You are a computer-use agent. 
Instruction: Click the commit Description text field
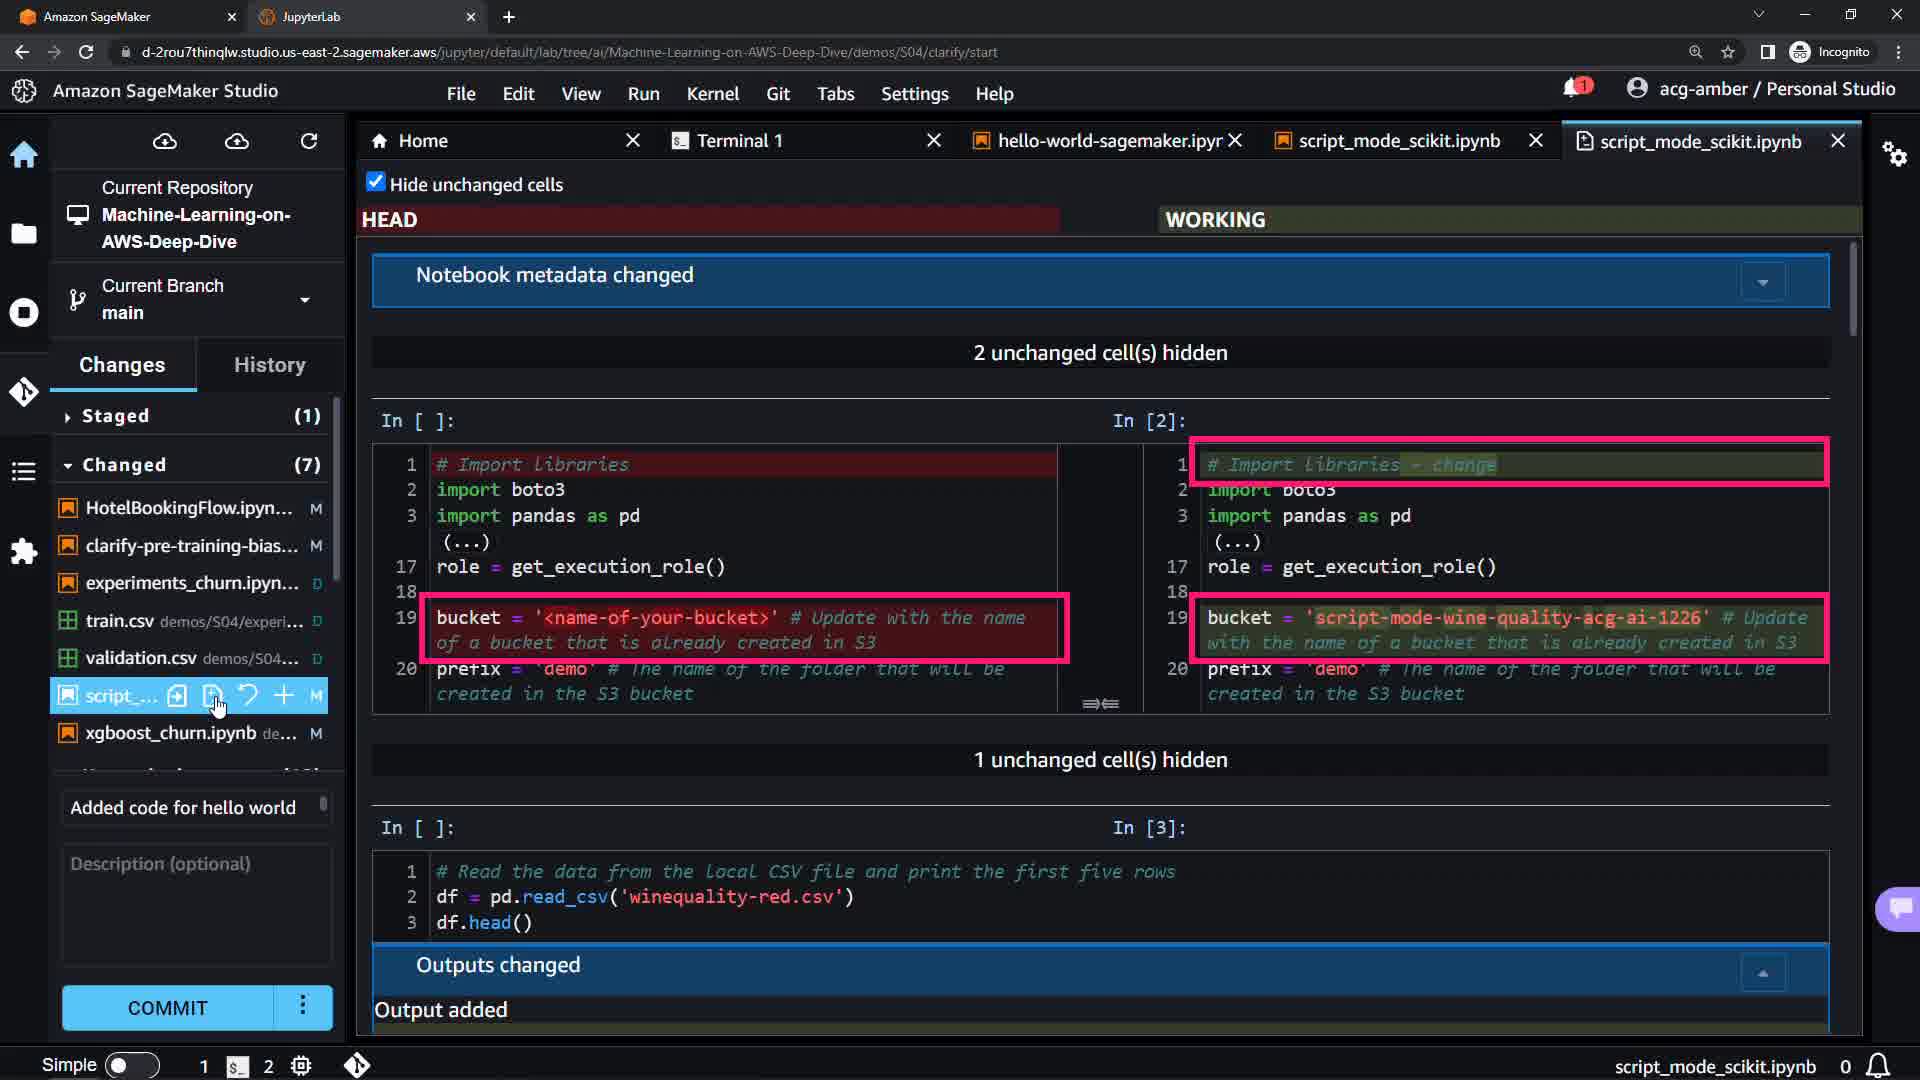pos(196,900)
